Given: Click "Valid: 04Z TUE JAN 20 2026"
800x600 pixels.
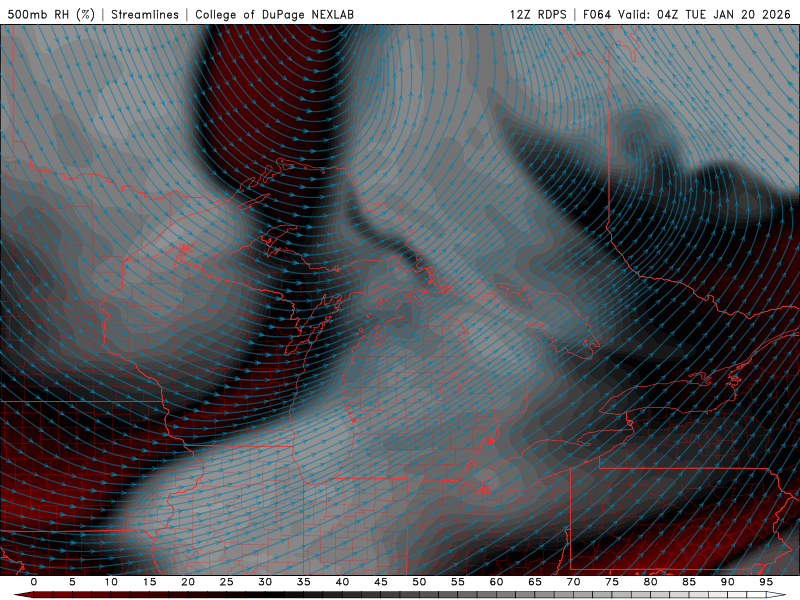Looking at the screenshot, I should click(705, 14).
